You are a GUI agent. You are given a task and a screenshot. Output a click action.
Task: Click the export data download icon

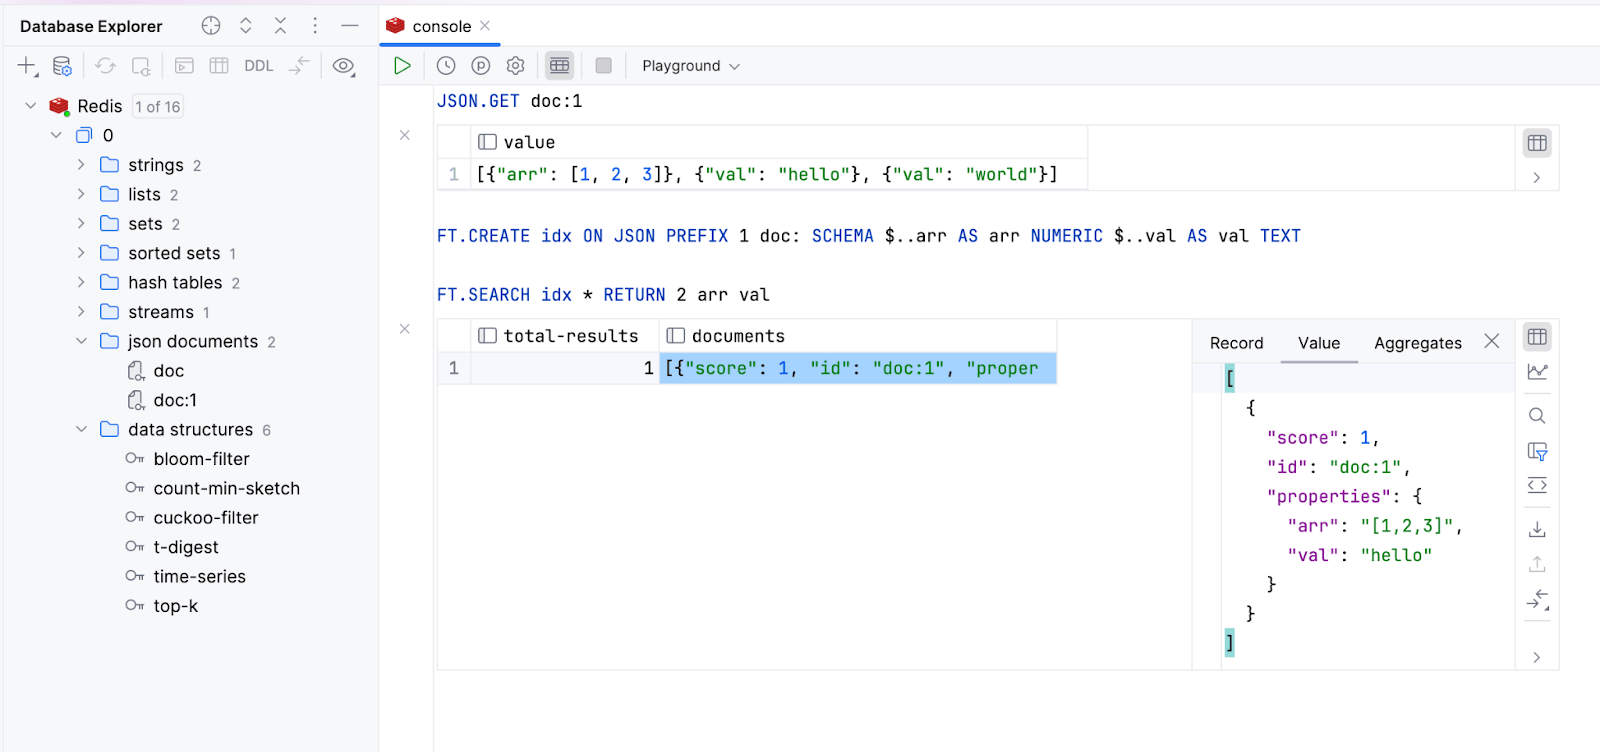coord(1537,529)
